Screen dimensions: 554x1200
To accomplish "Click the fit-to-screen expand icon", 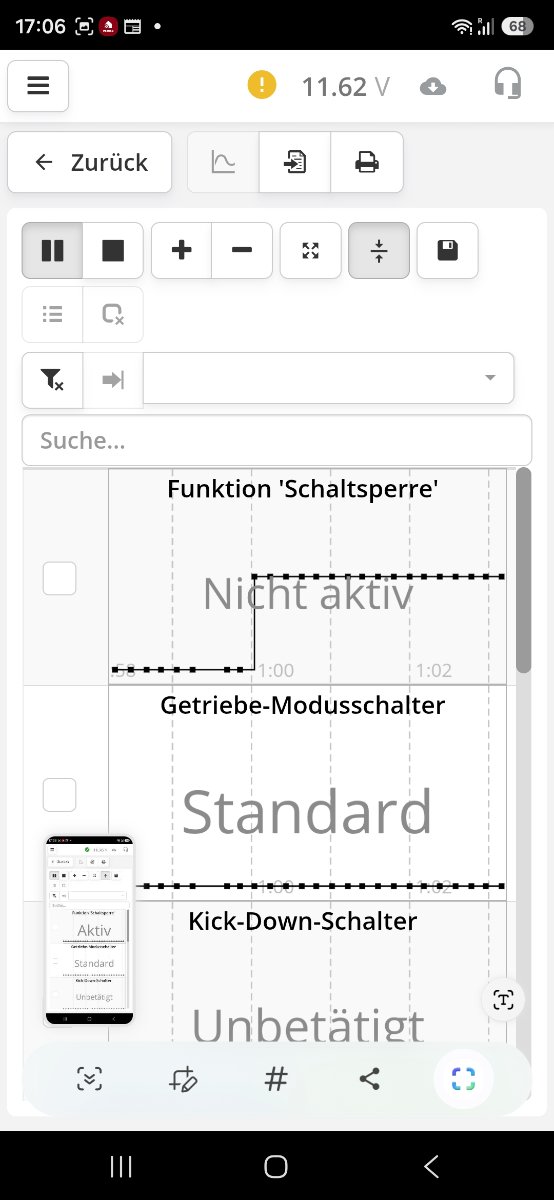I will (x=311, y=250).
